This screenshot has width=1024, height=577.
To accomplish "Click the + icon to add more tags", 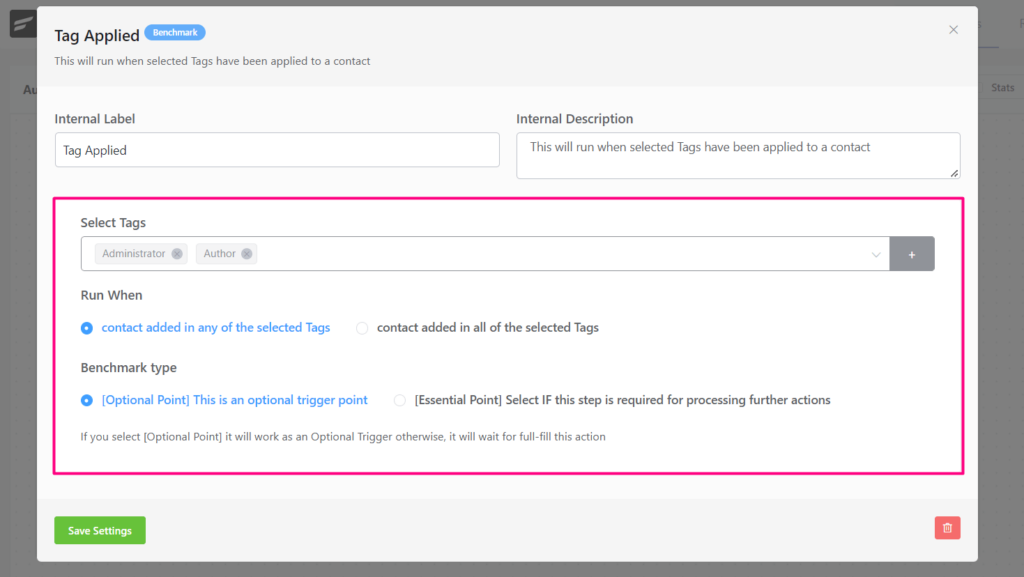I will point(911,253).
